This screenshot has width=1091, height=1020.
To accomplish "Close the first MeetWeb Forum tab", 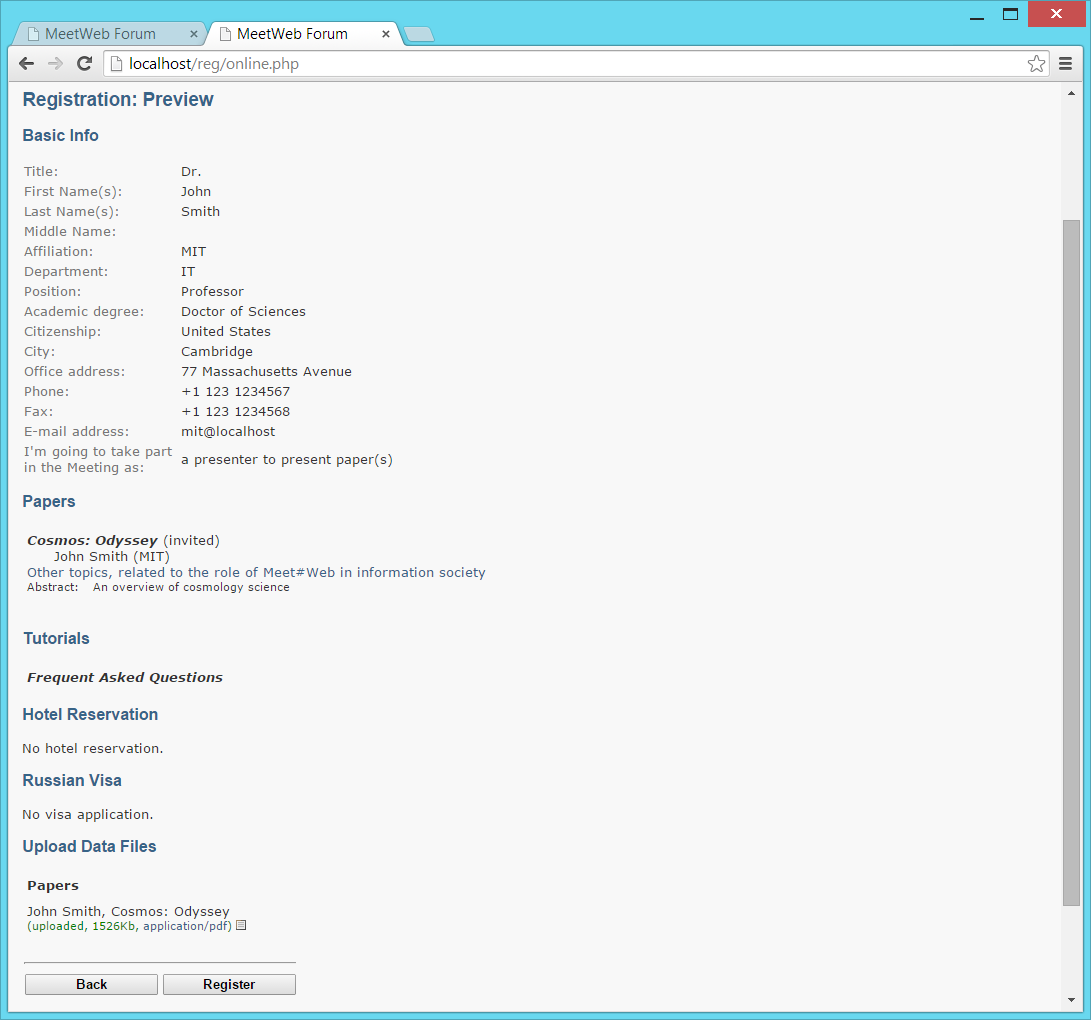I will click(x=194, y=33).
